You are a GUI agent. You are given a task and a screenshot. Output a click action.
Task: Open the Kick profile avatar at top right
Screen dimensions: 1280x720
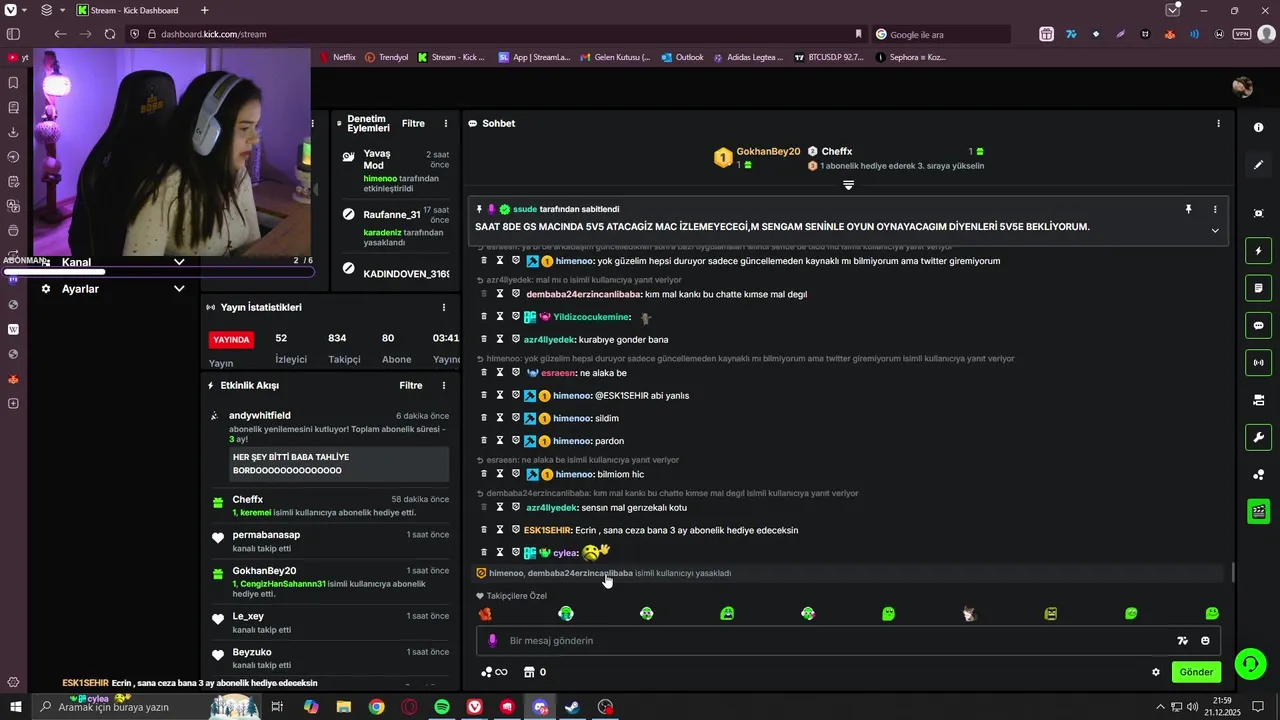coord(1243,87)
